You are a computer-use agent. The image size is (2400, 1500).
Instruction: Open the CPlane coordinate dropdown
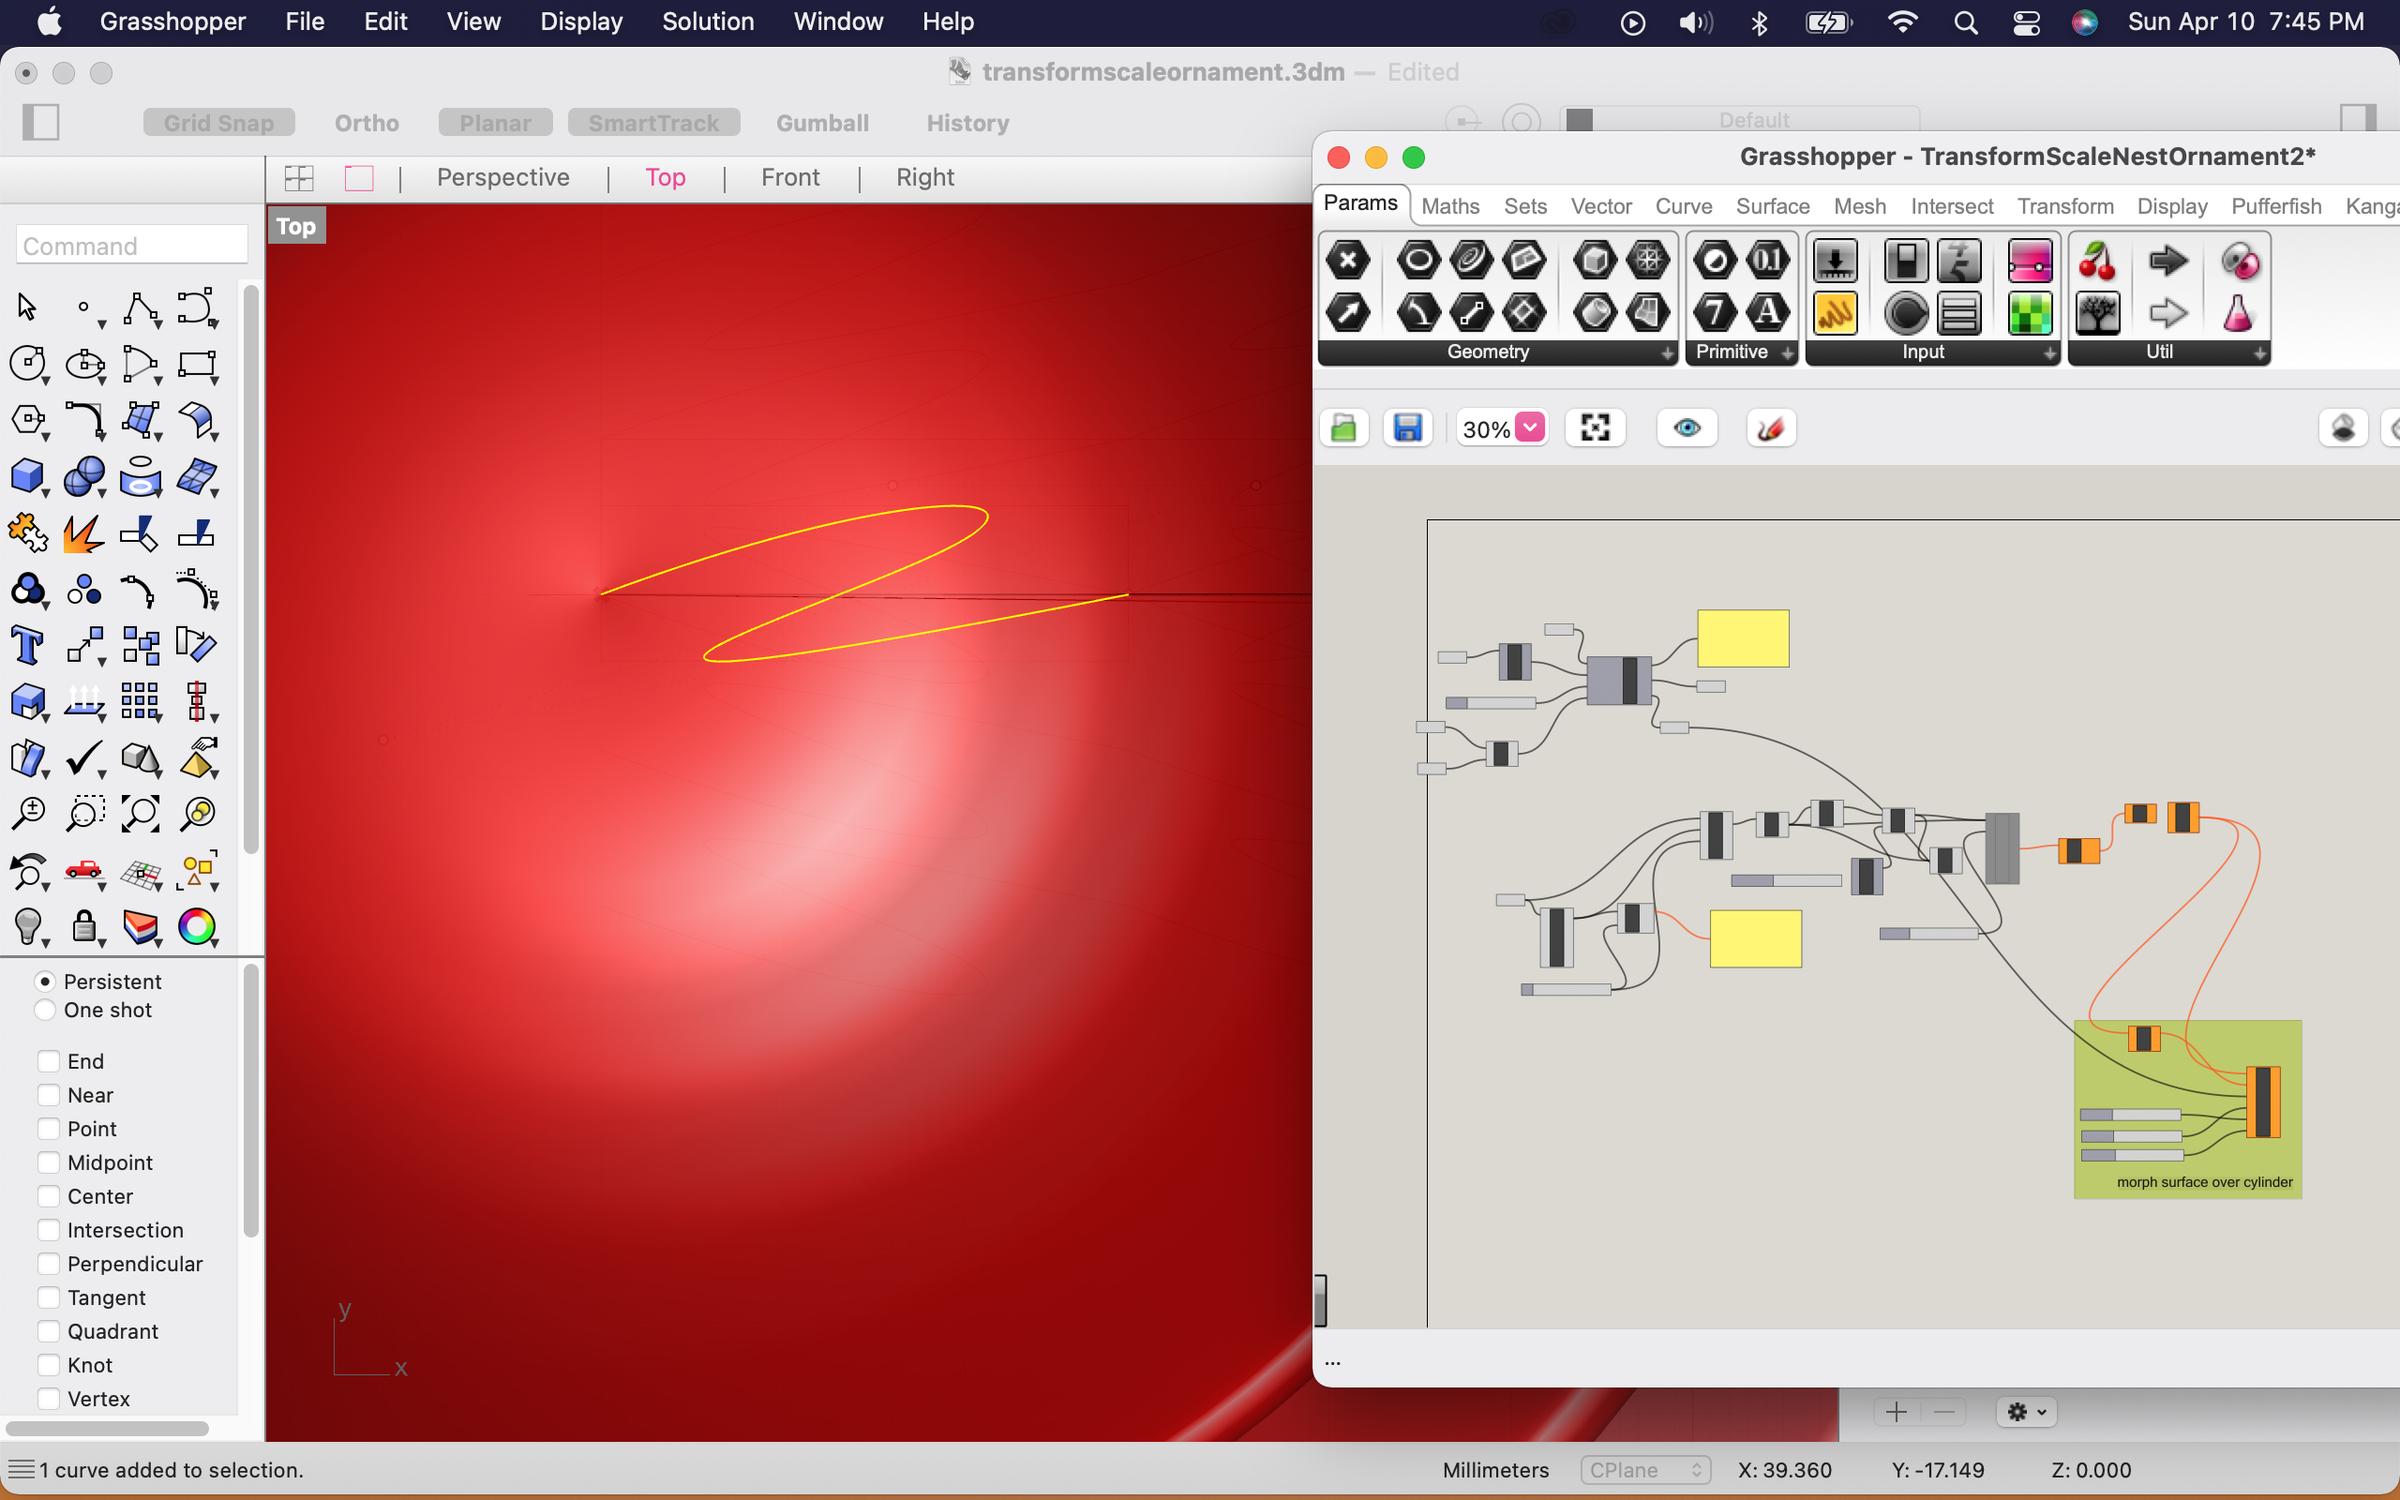point(1645,1469)
